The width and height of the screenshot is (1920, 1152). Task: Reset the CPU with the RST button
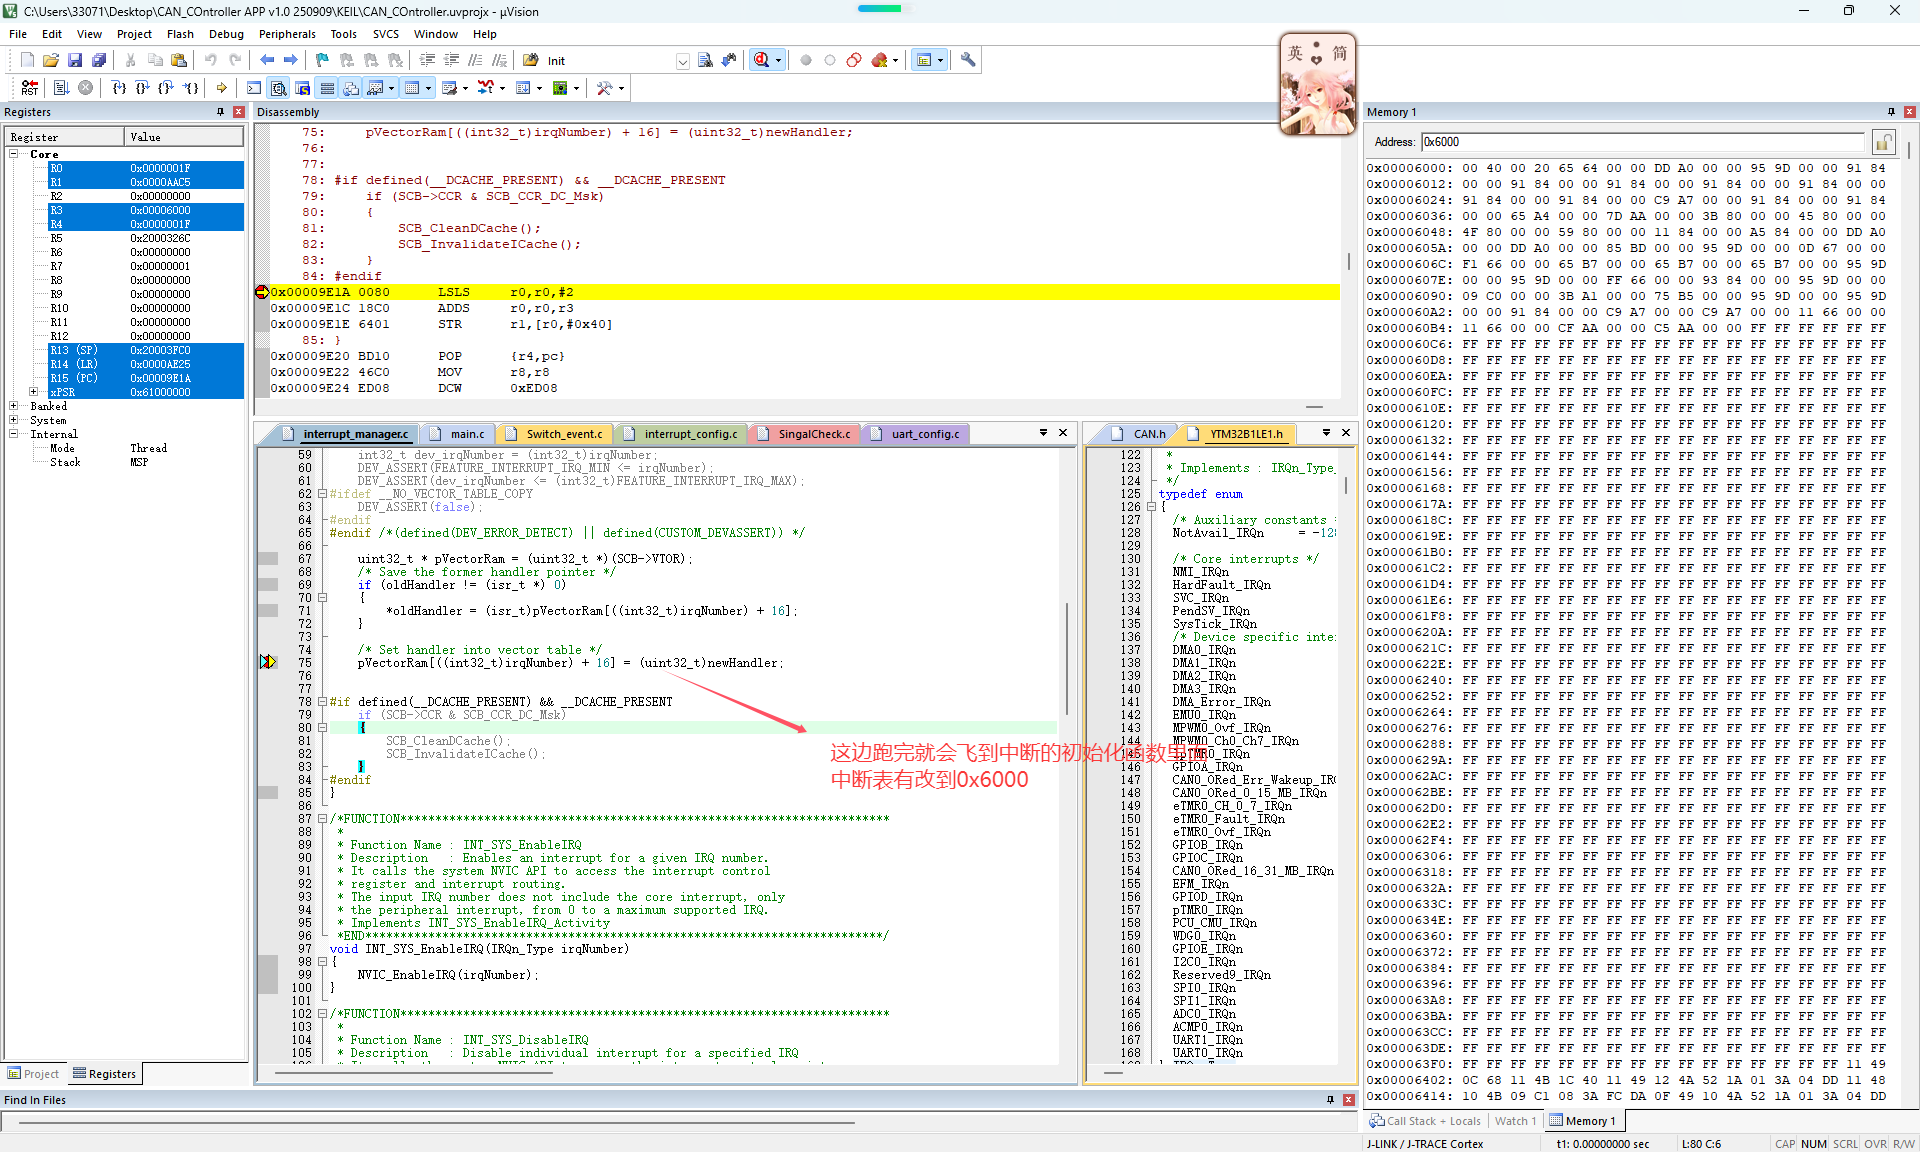coord(29,88)
